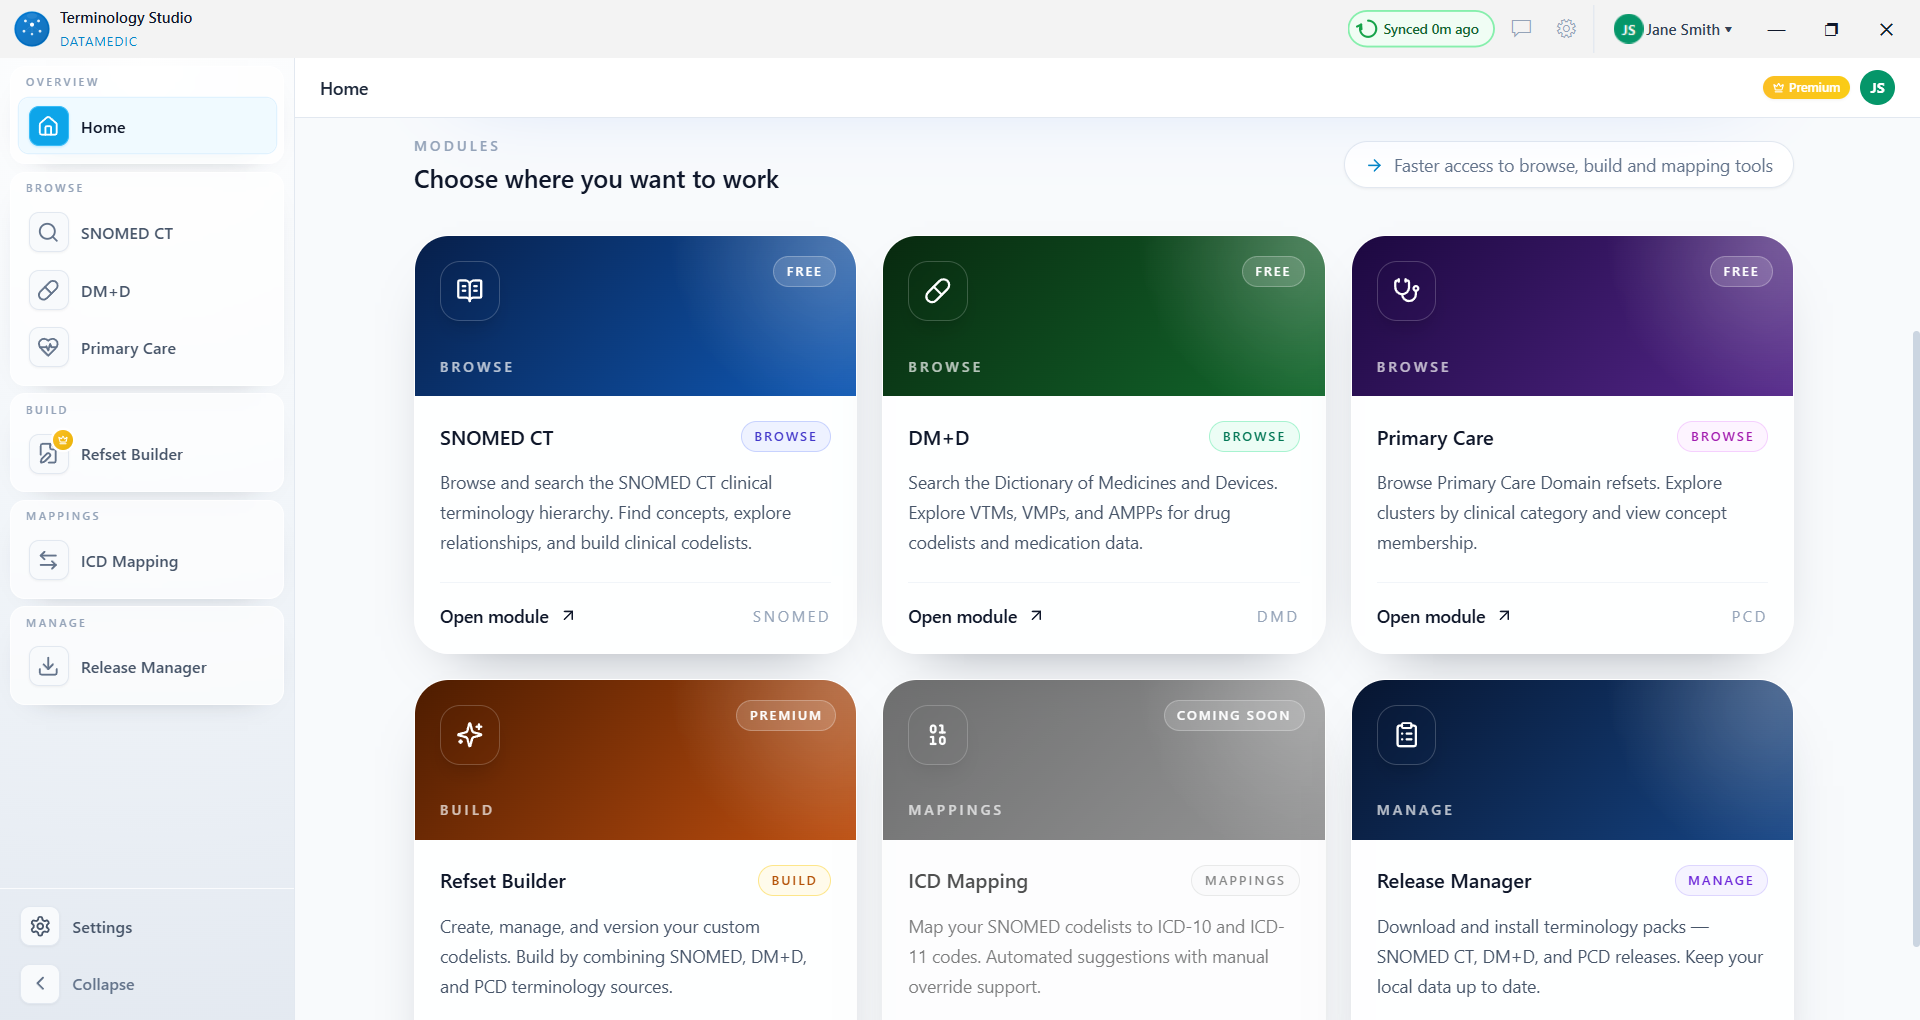This screenshot has width=1920, height=1020.
Task: Open module for DM+D
Action: click(975, 617)
